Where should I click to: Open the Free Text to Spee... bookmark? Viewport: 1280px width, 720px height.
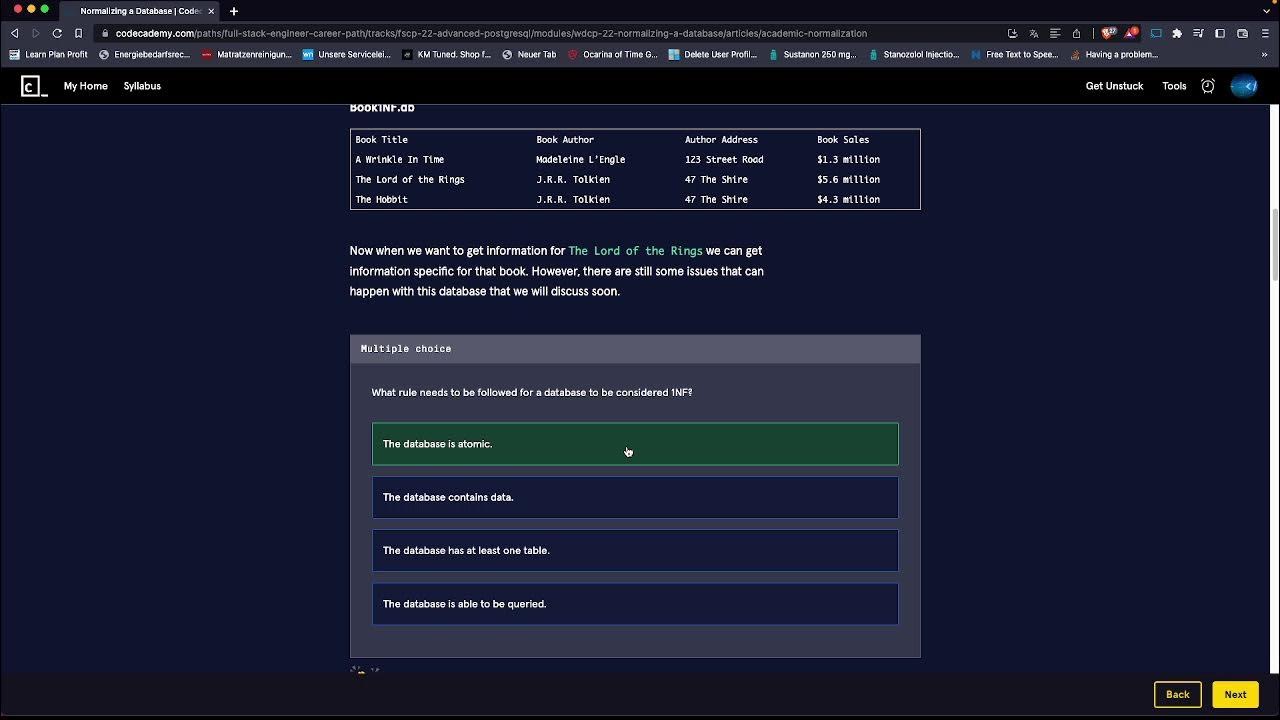(x=1014, y=54)
